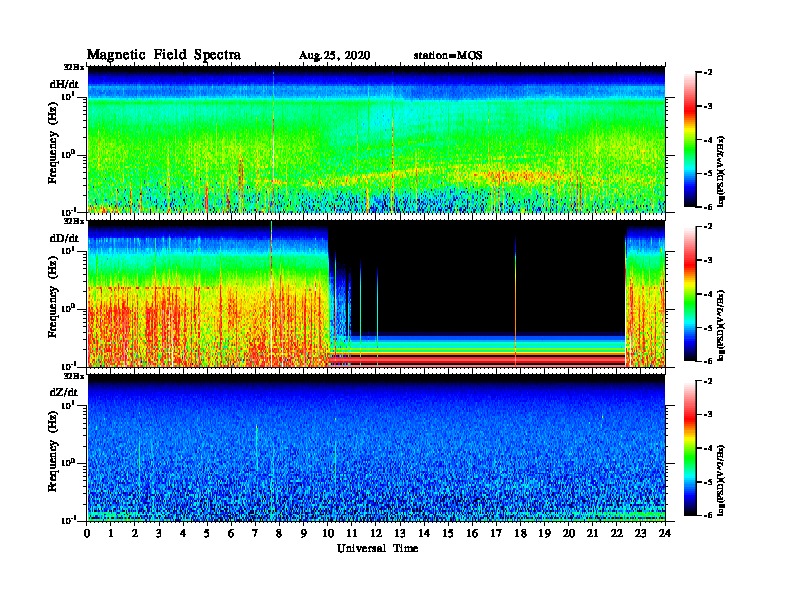The height and width of the screenshot is (612, 792).
Task: Click hour tick '4' on time axis
Action: pyautogui.click(x=183, y=534)
